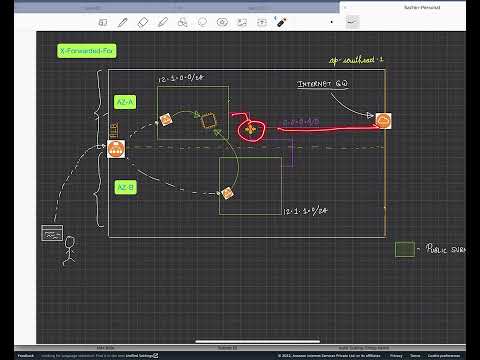Select the highlighter tool
Viewport: 480px width, 360px height.
(x=163, y=23)
